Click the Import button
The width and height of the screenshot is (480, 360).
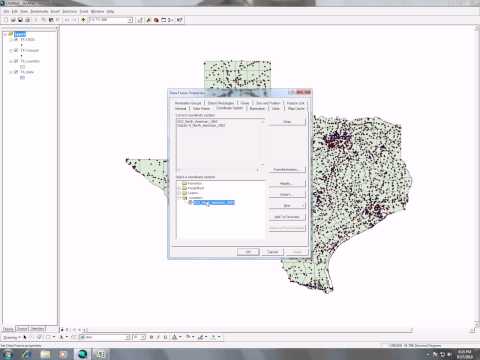pos(287,194)
